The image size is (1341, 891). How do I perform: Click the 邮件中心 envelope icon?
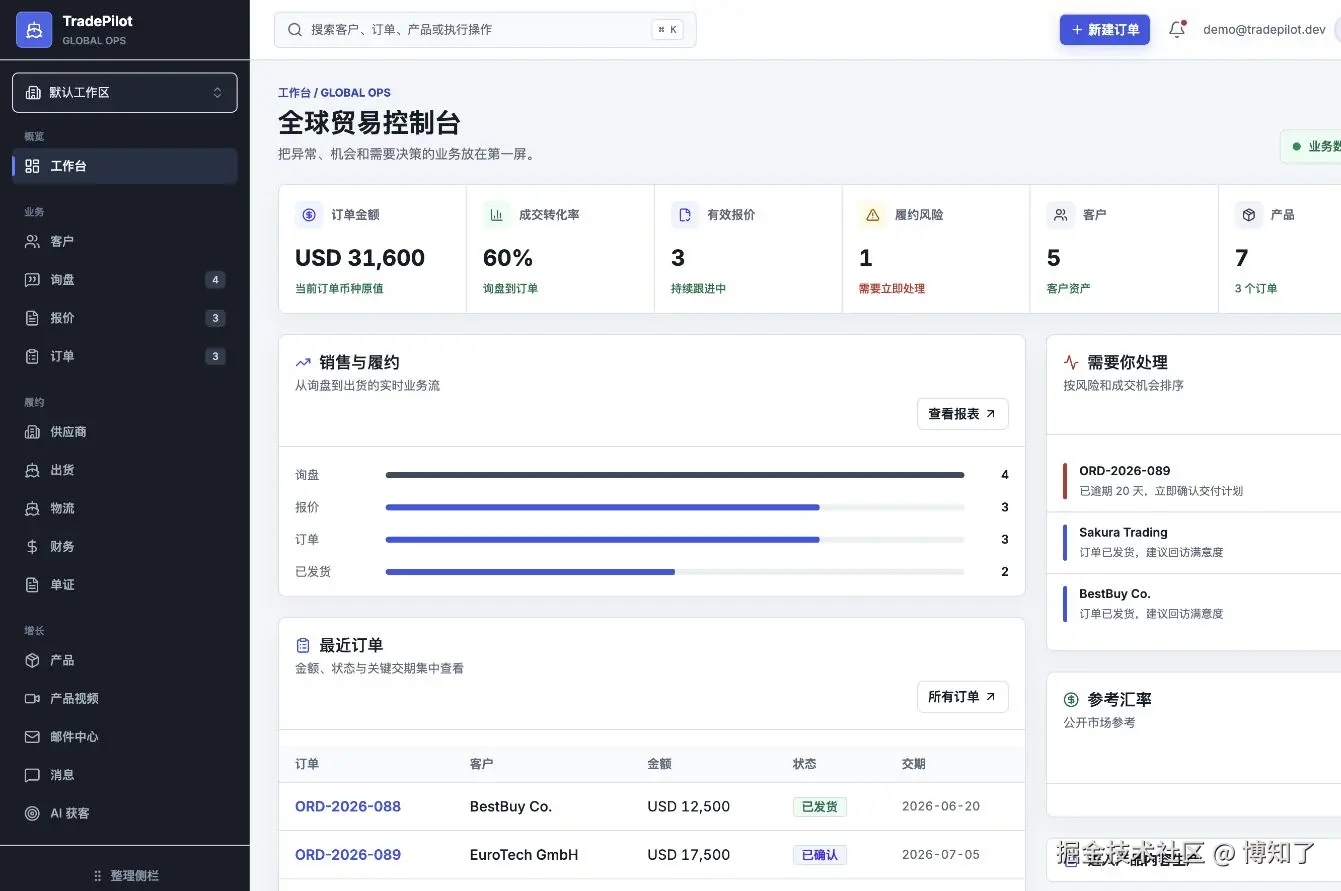32,736
